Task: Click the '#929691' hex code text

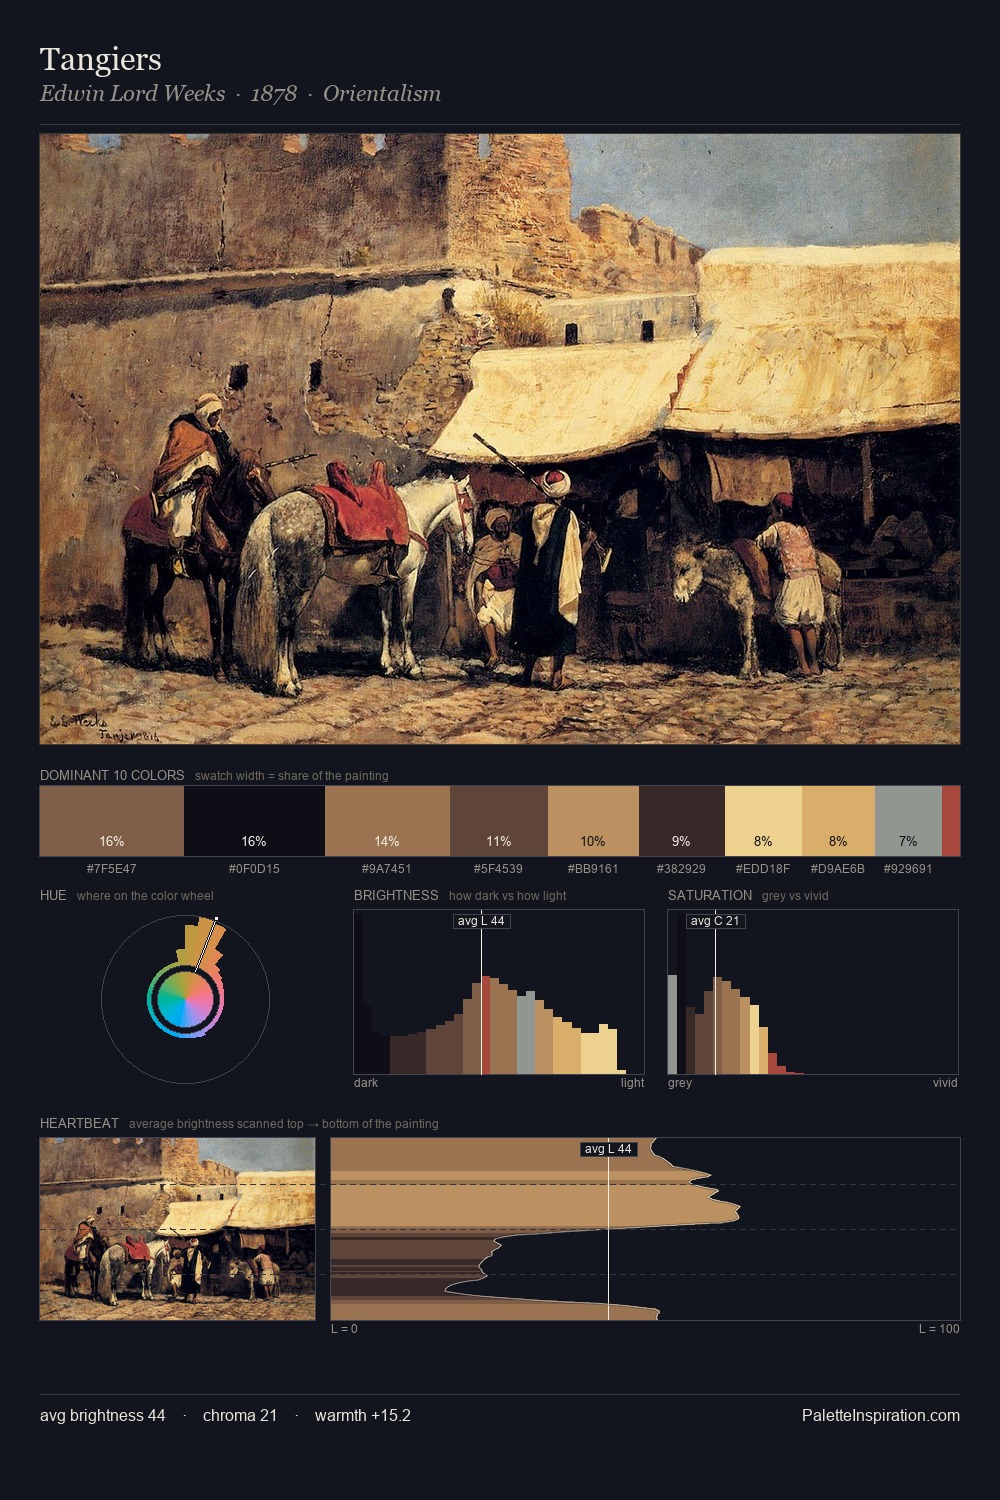Action: 908,868
